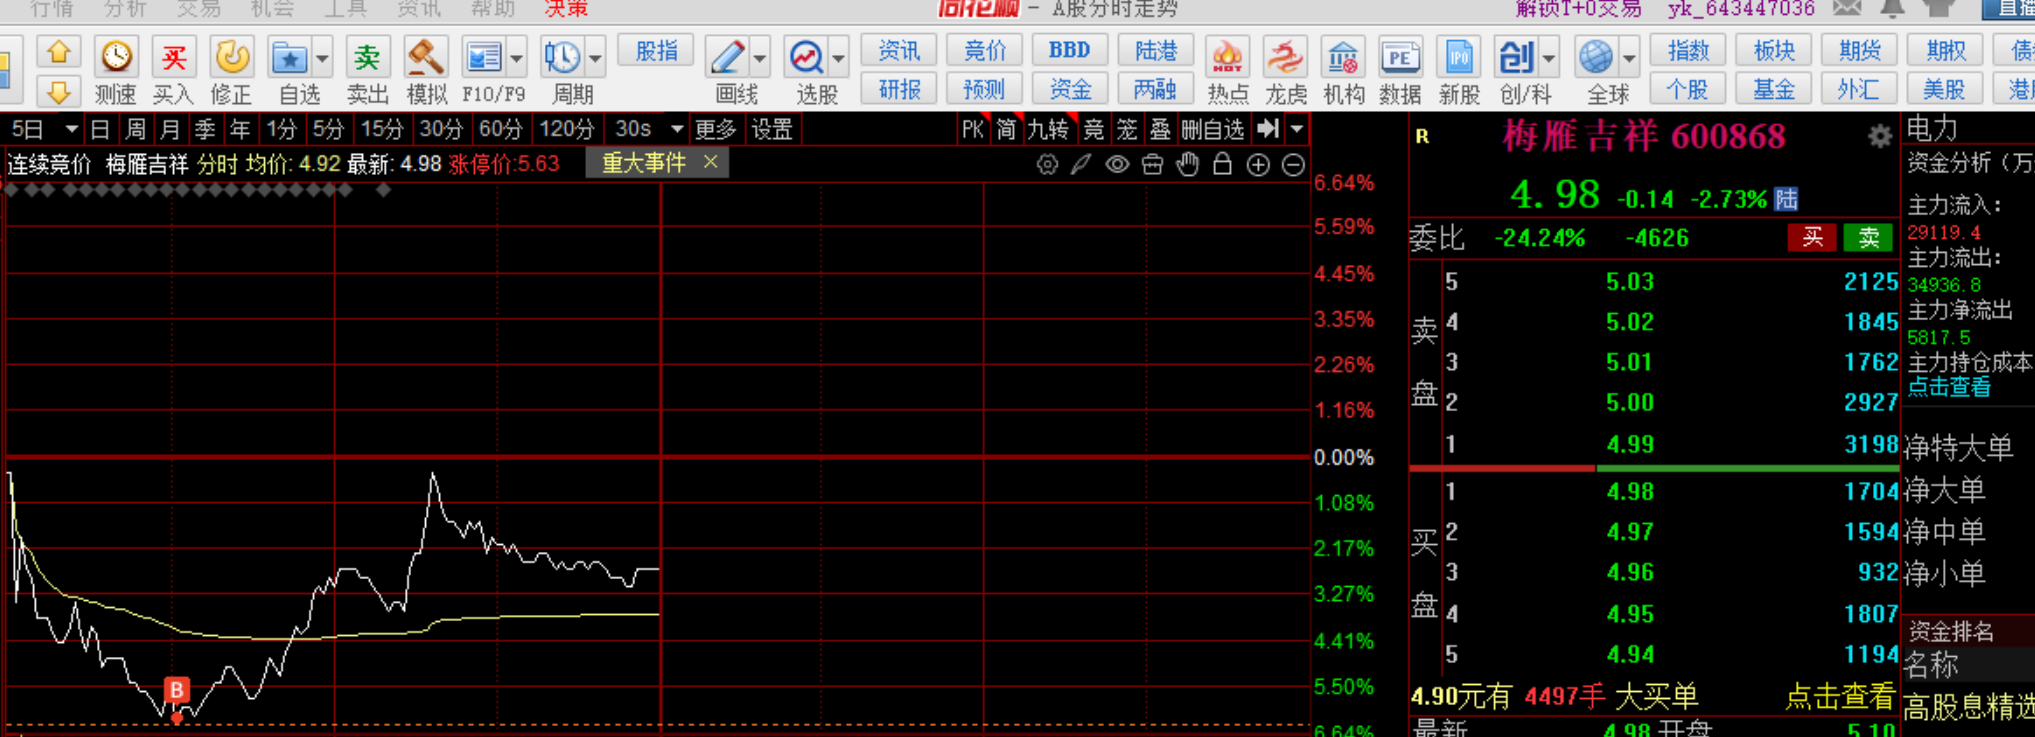Viewport: 2035px width, 737px height.
Task: Open the 数据 PE data icon
Action: [1399, 57]
